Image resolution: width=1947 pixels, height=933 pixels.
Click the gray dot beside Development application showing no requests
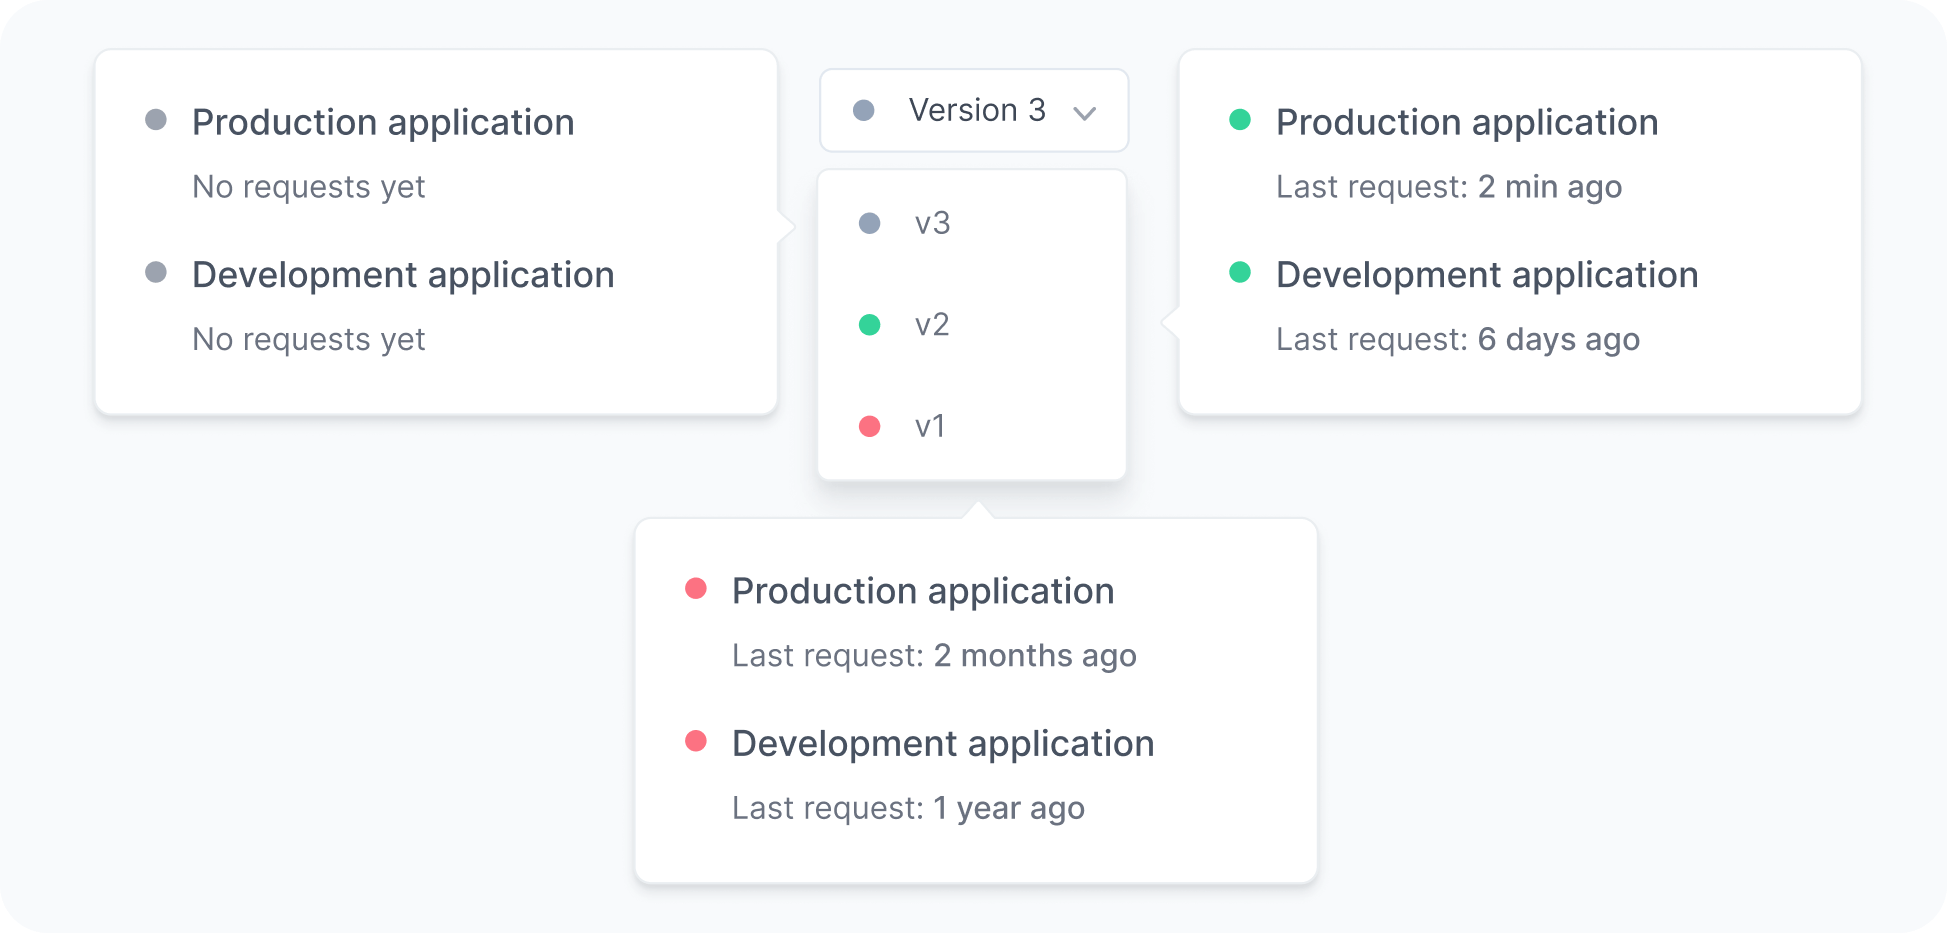coord(156,271)
